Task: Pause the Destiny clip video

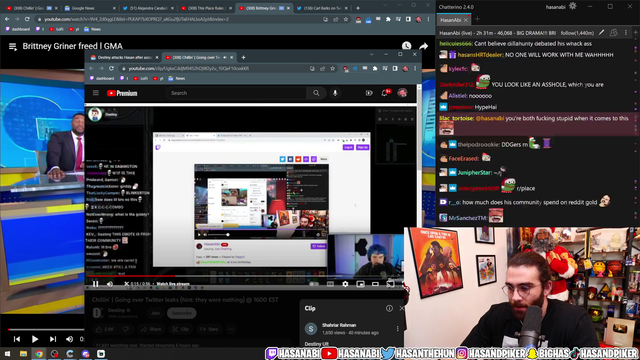Action: 95,284
